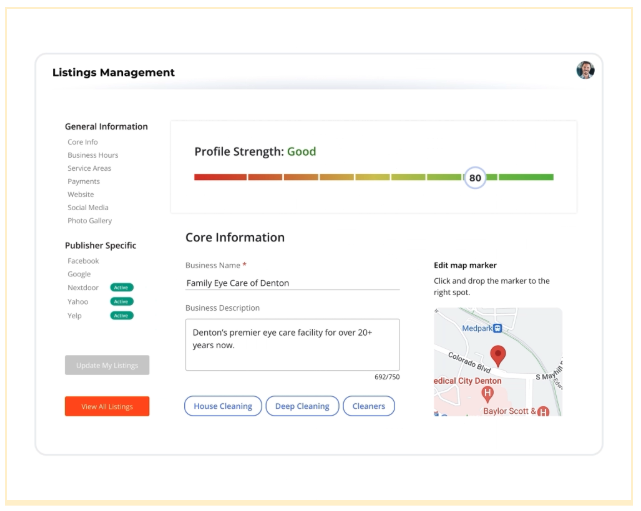Select Yelp publisher settings

(x=74, y=316)
